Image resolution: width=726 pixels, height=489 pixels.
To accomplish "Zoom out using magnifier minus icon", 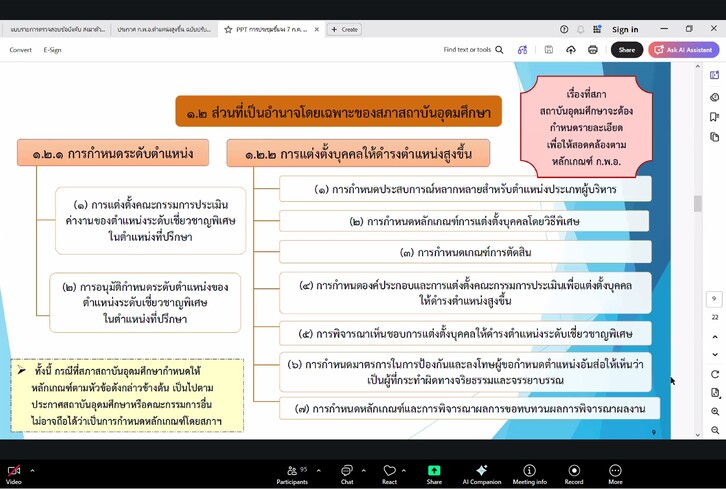I will 715,430.
